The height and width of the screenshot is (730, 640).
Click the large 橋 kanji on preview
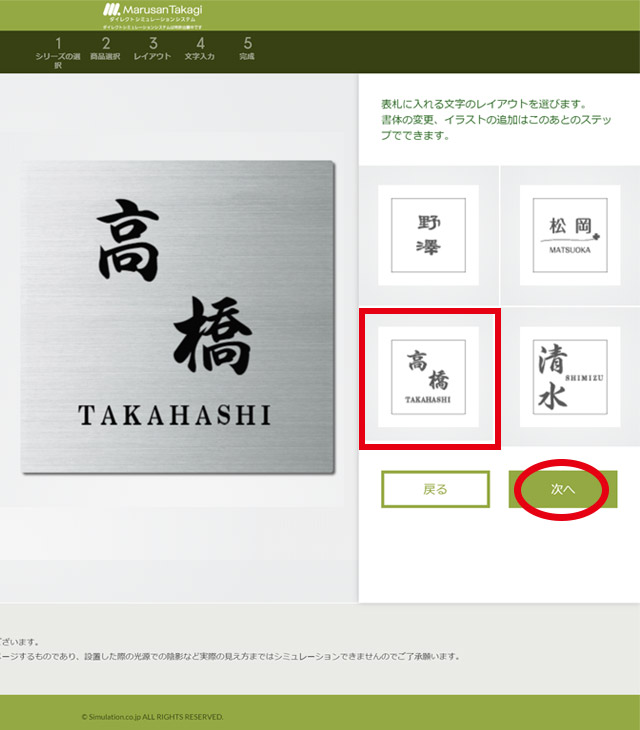(x=214, y=337)
